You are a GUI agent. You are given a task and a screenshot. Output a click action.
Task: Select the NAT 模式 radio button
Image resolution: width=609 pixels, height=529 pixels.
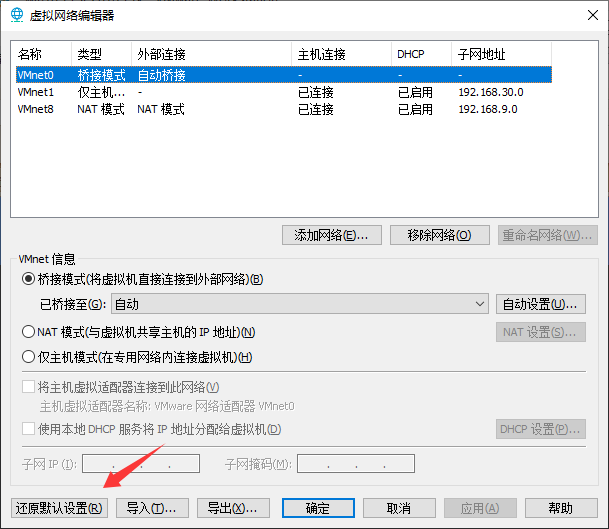tap(28, 332)
